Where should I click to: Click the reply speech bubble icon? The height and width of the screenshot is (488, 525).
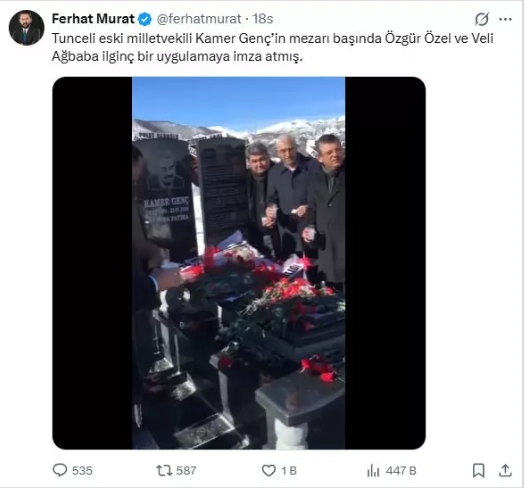[x=60, y=470]
